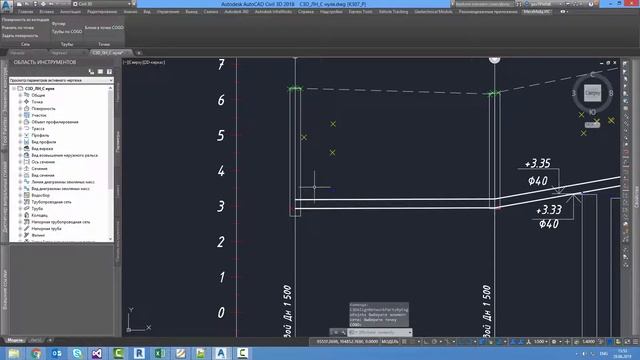Select the Водосбор tree item

pyautogui.click(x=40, y=195)
